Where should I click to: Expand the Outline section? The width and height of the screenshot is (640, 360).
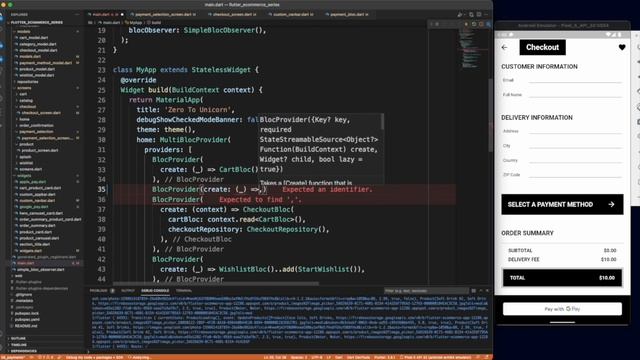[18, 338]
